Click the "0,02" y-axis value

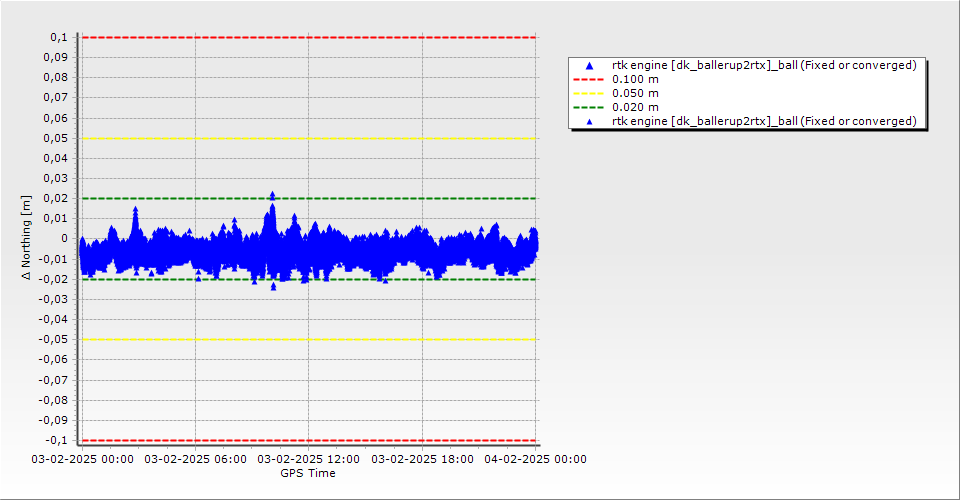[56, 198]
